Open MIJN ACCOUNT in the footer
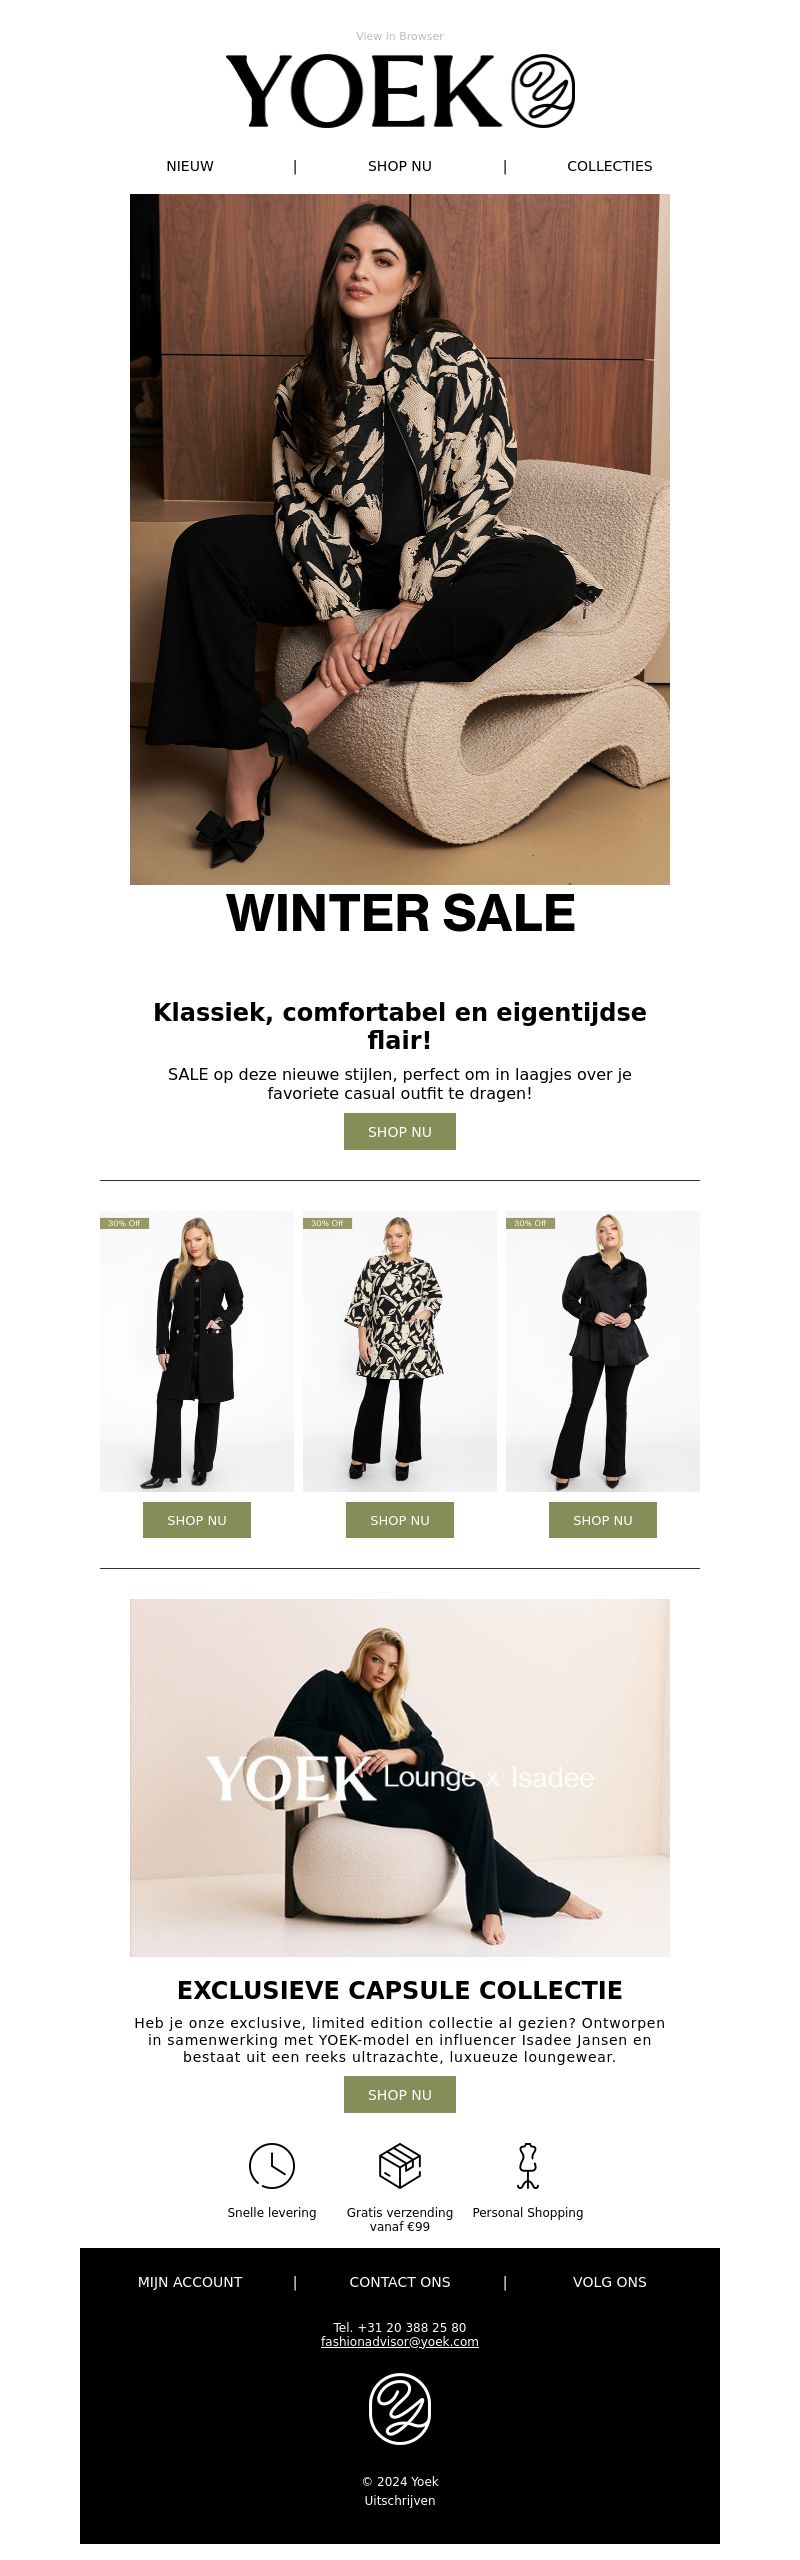Screen dimensions: 800x2560 tap(190, 2282)
